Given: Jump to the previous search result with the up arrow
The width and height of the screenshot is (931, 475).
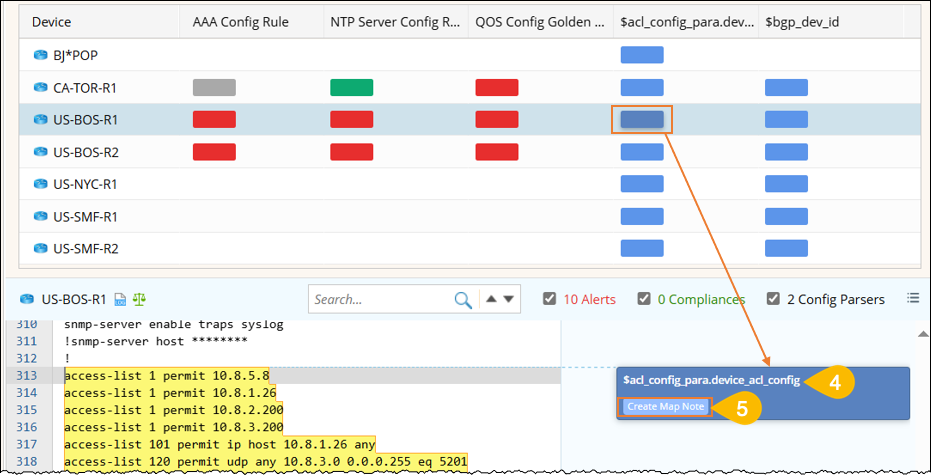Looking at the screenshot, I should coord(491,299).
